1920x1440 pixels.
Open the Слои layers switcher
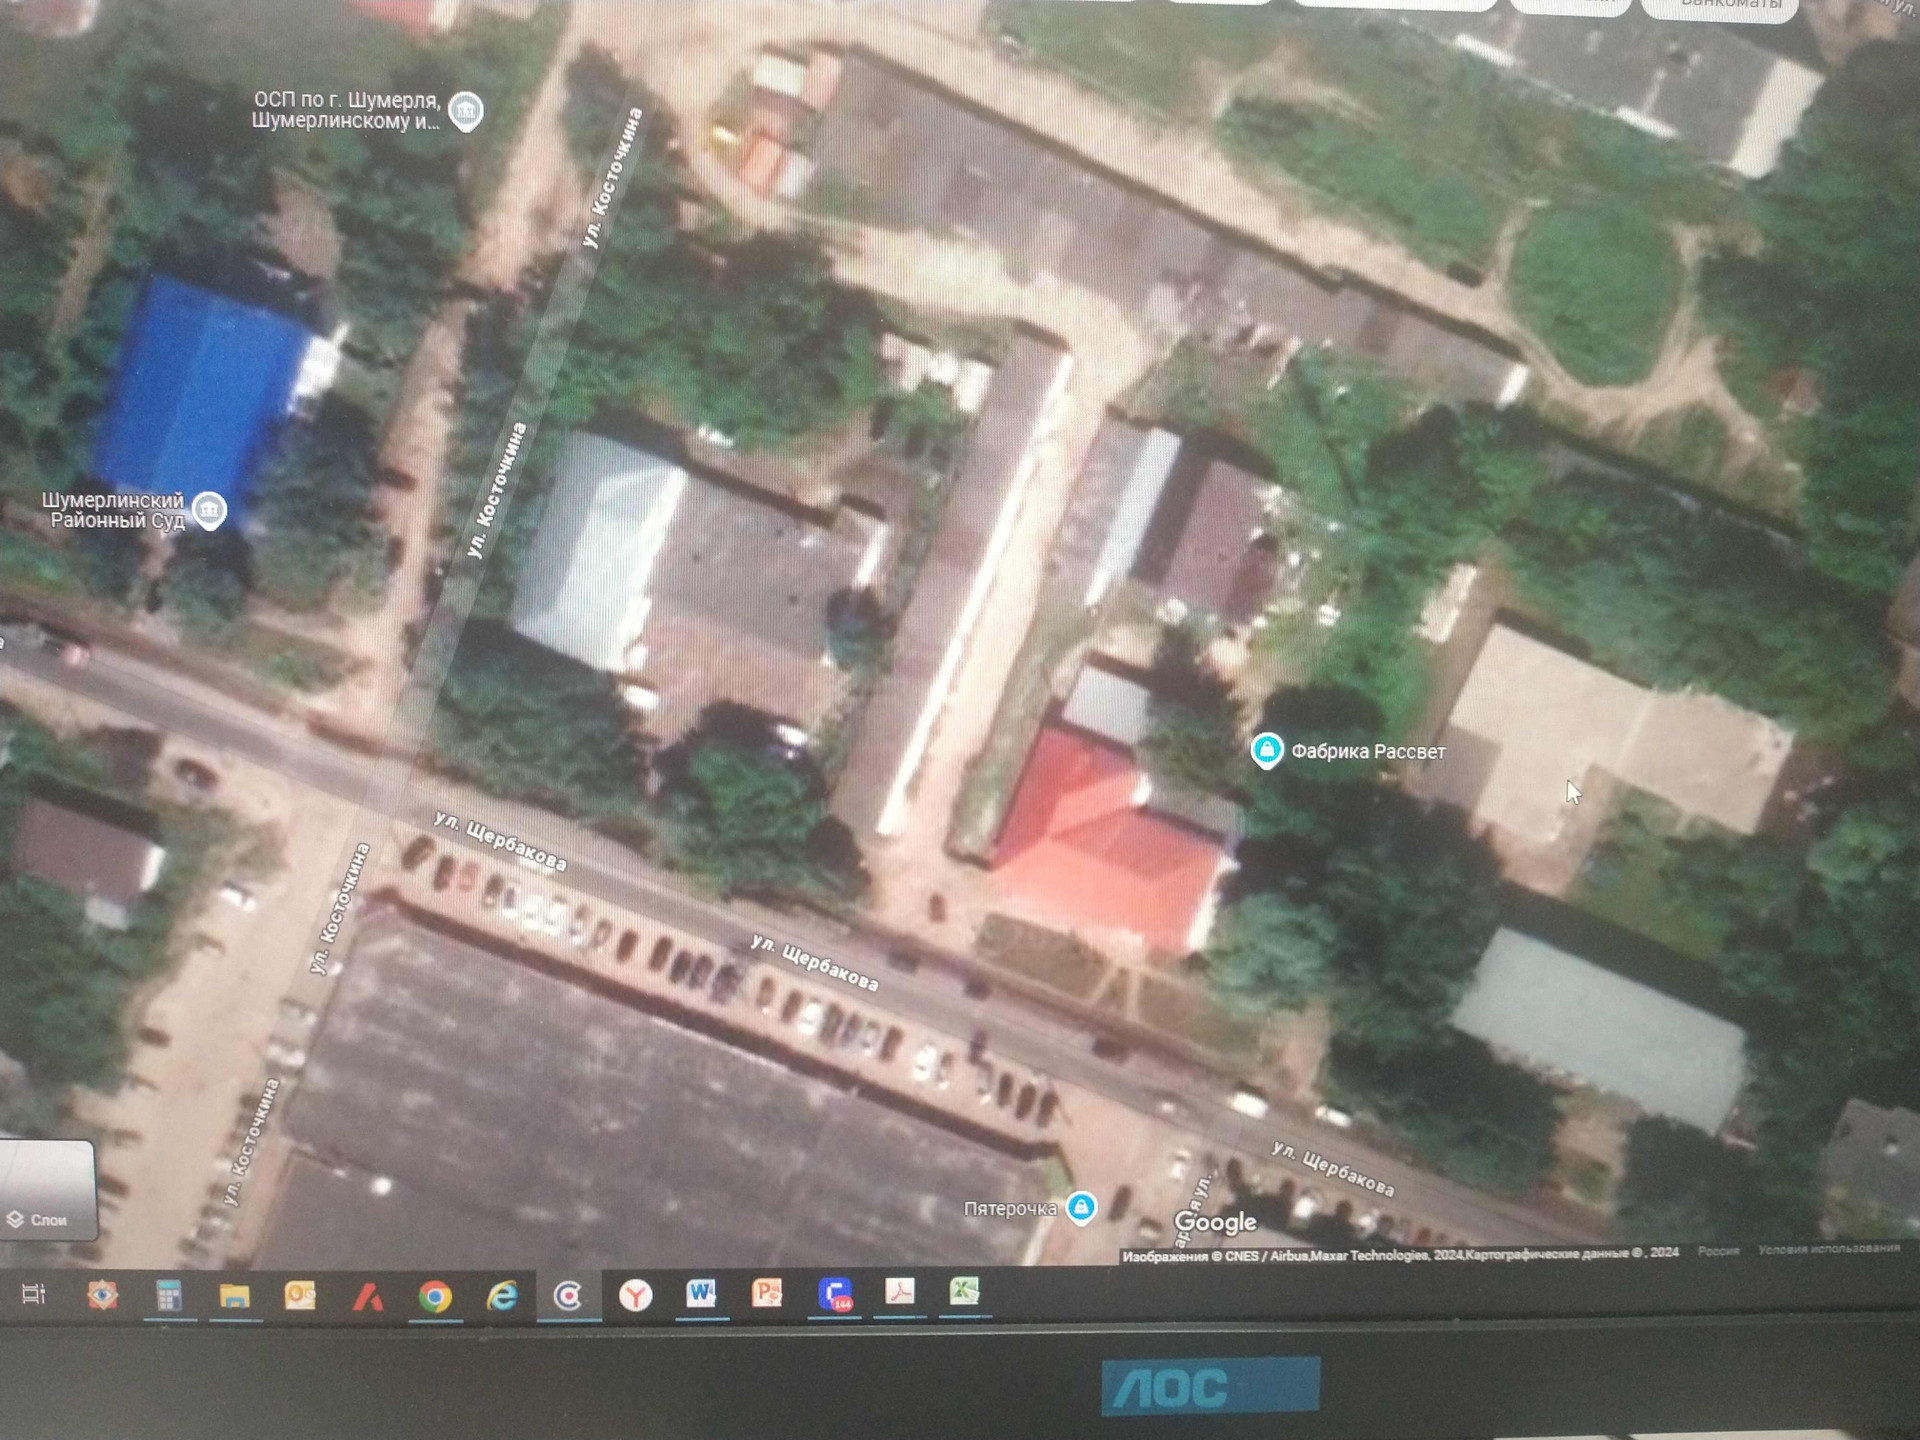pos(48,1192)
